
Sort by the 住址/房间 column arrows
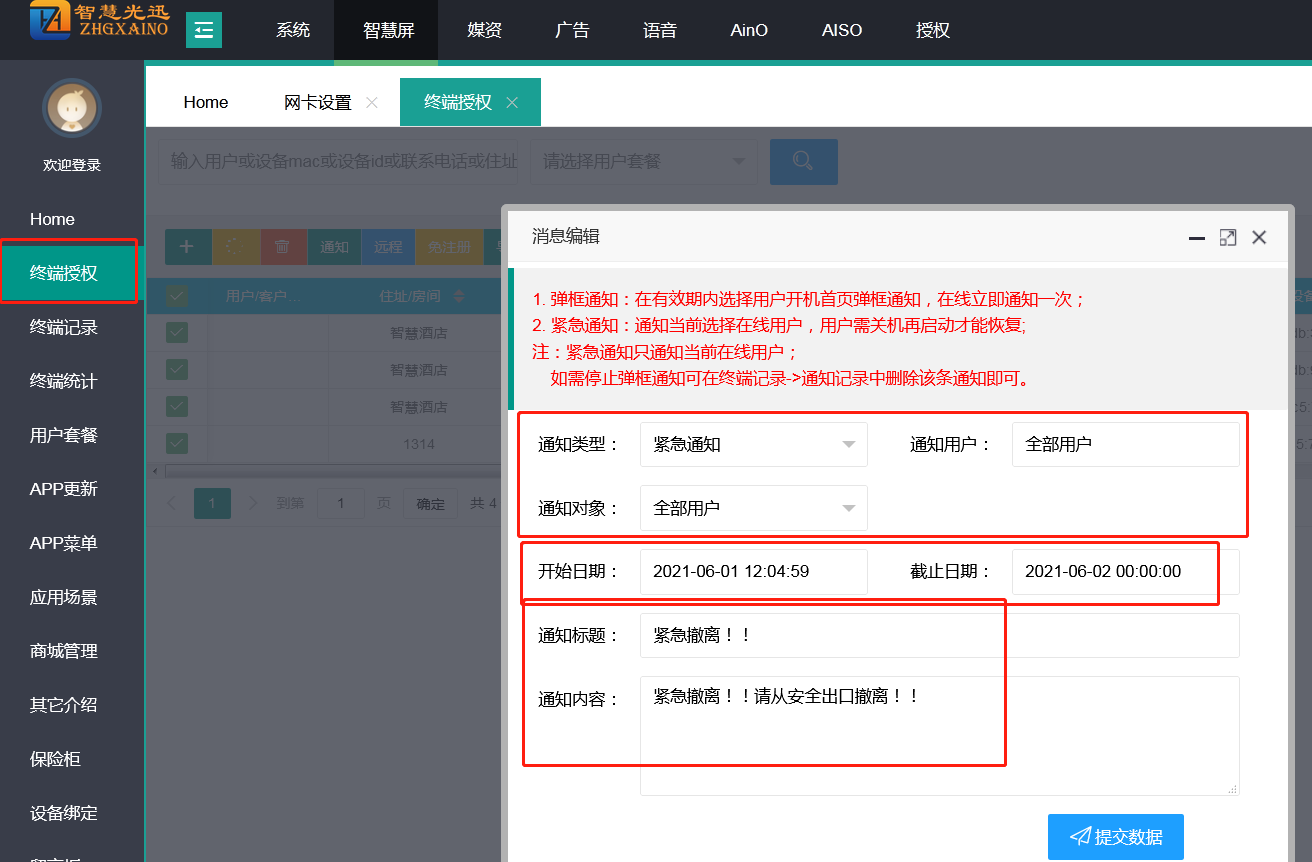pos(459,296)
